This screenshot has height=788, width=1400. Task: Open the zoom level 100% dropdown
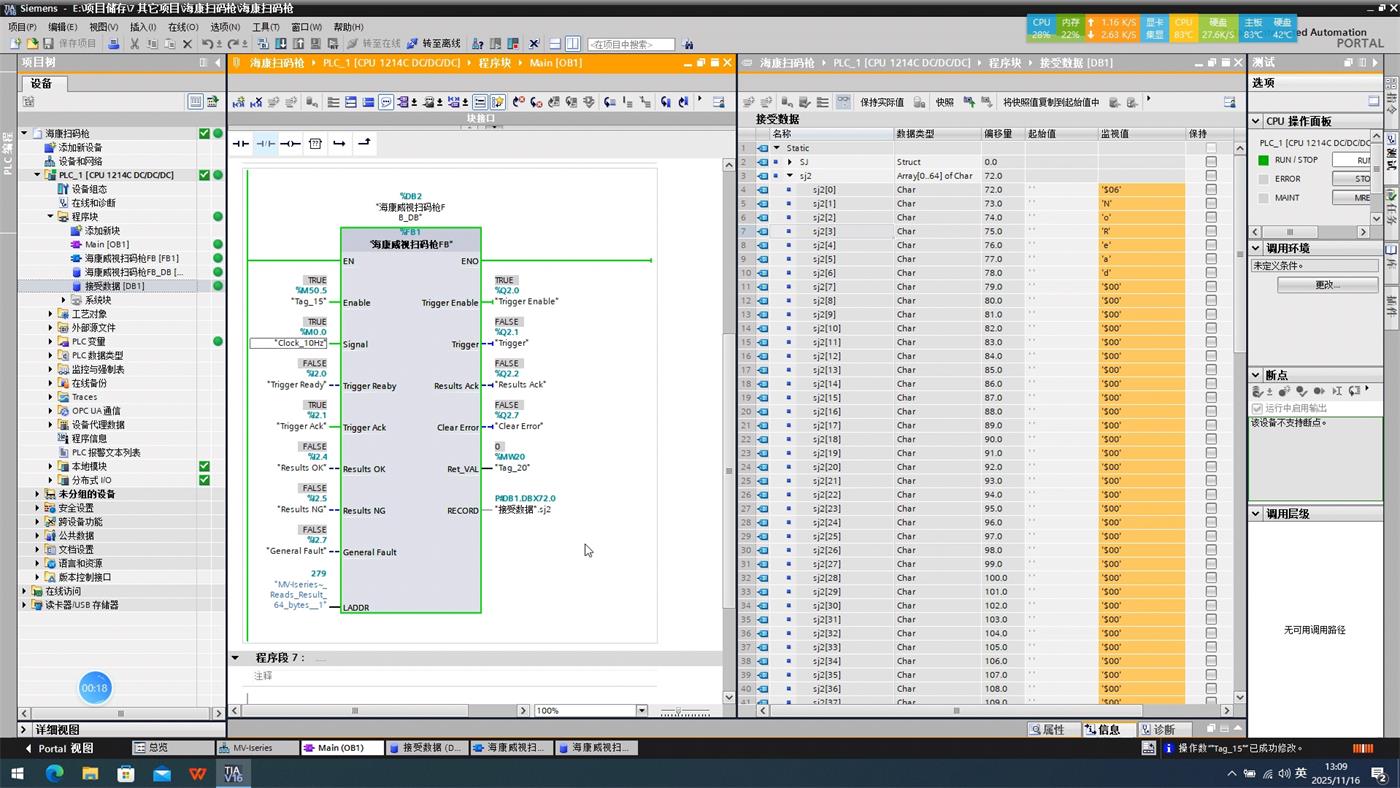[642, 711]
